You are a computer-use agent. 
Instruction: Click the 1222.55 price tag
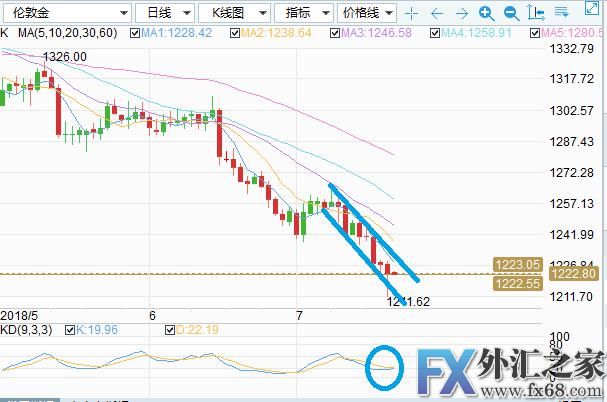[518, 284]
